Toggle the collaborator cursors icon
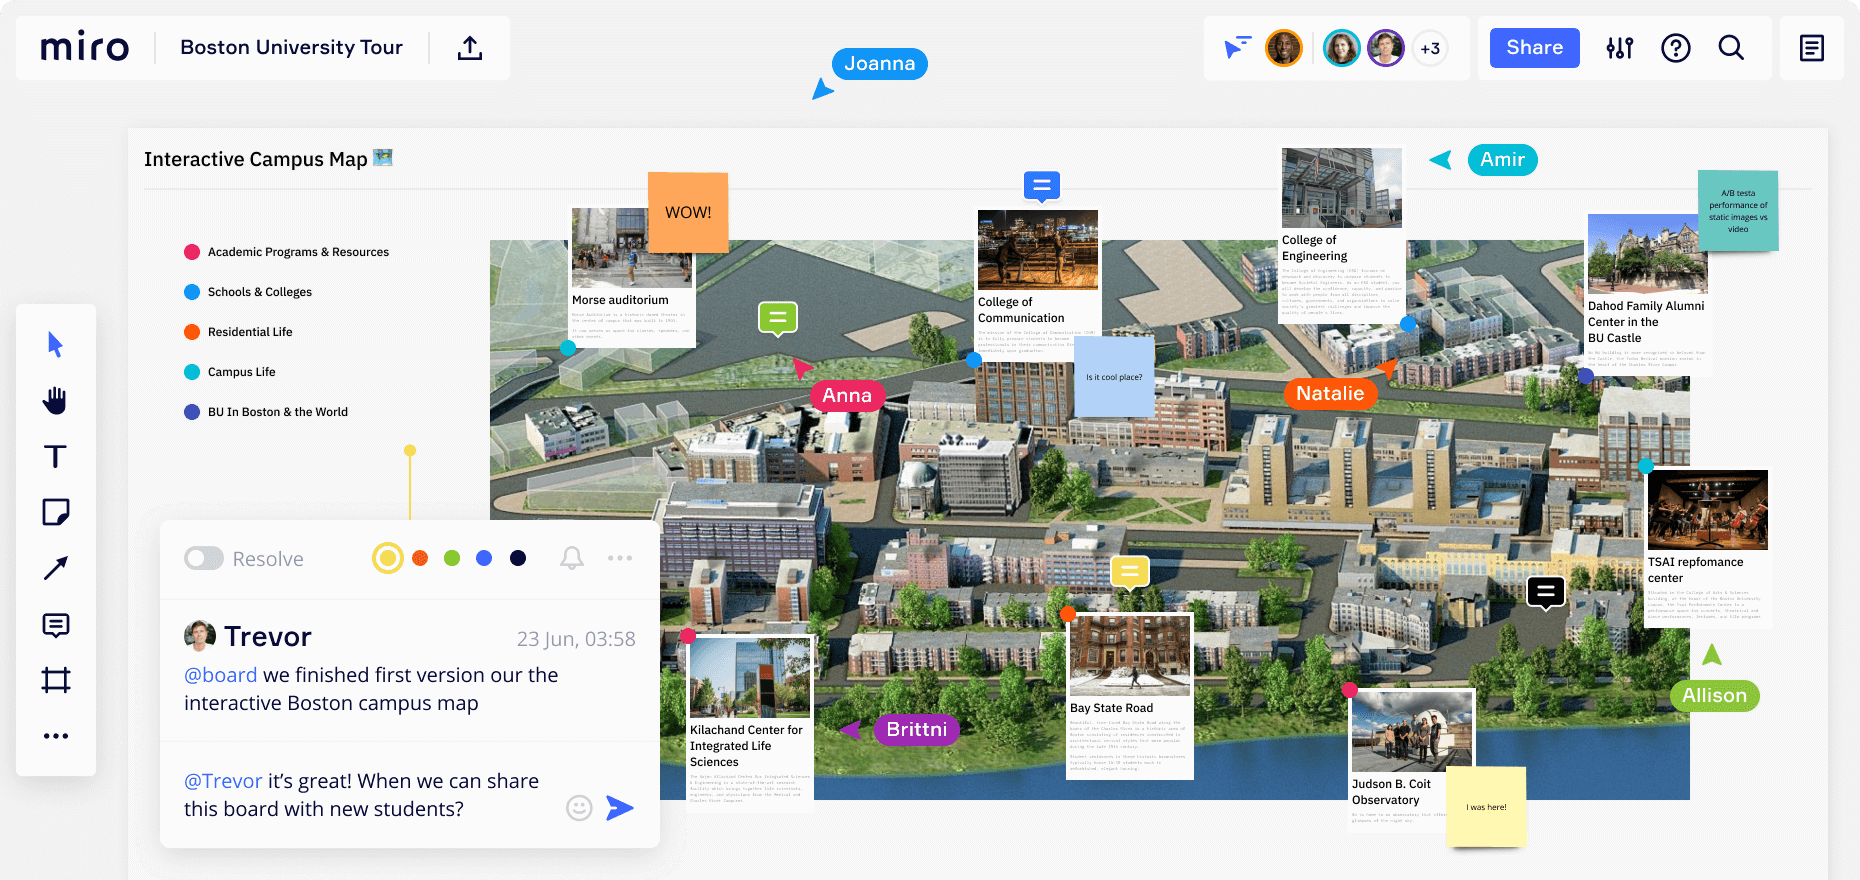The image size is (1860, 880). click(x=1237, y=47)
